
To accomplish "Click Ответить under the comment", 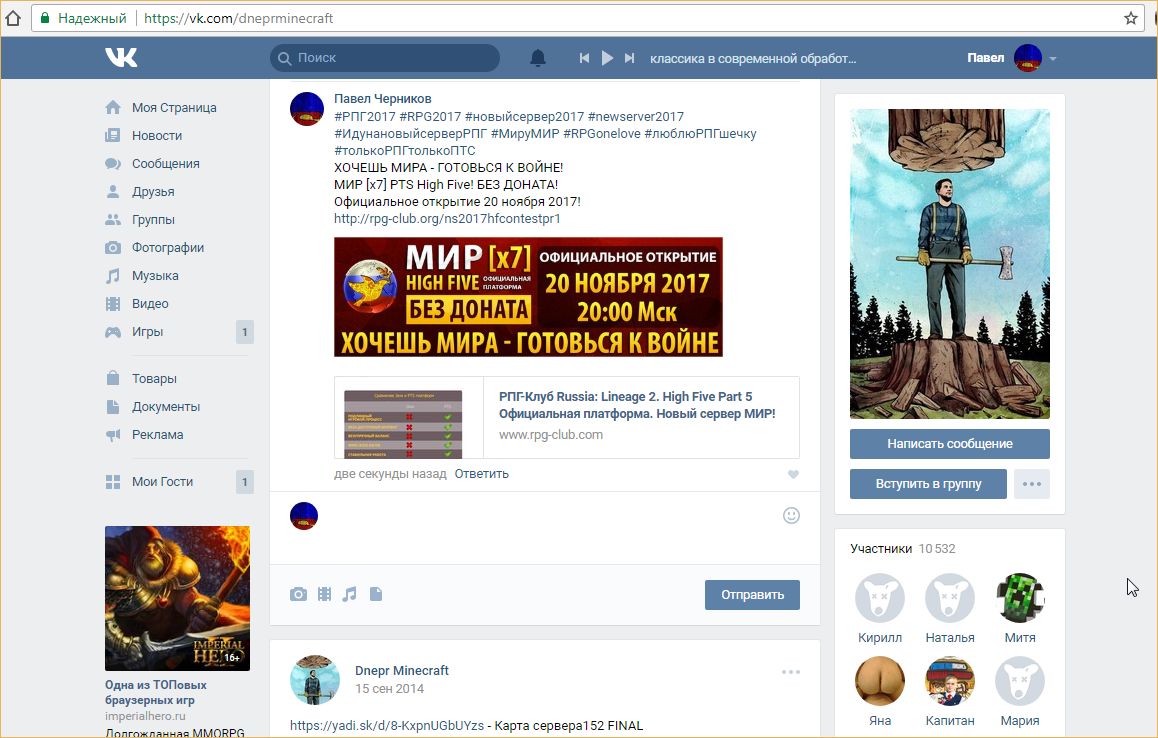I will [x=482, y=474].
